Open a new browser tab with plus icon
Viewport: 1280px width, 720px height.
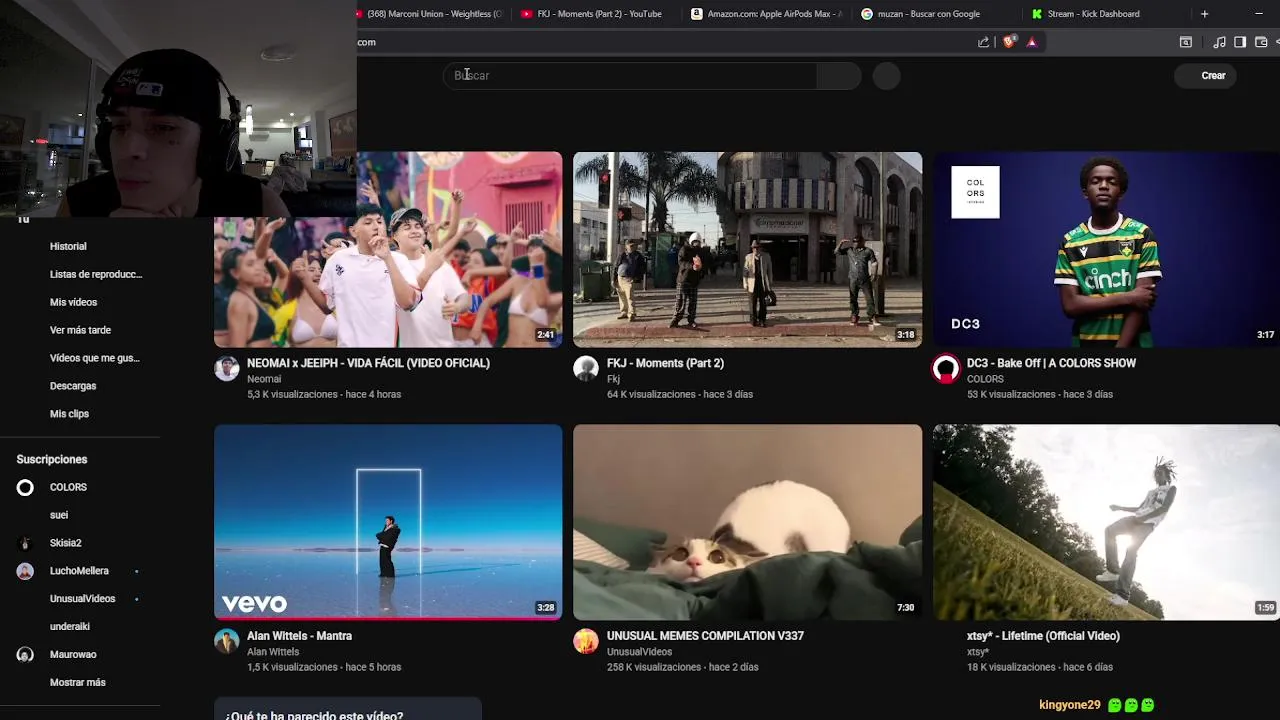point(1204,14)
